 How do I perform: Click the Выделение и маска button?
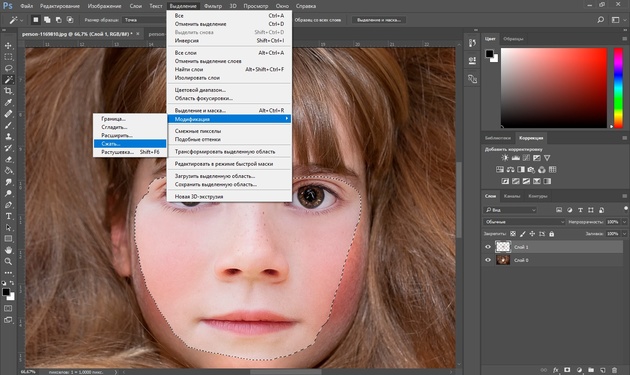click(x=379, y=20)
